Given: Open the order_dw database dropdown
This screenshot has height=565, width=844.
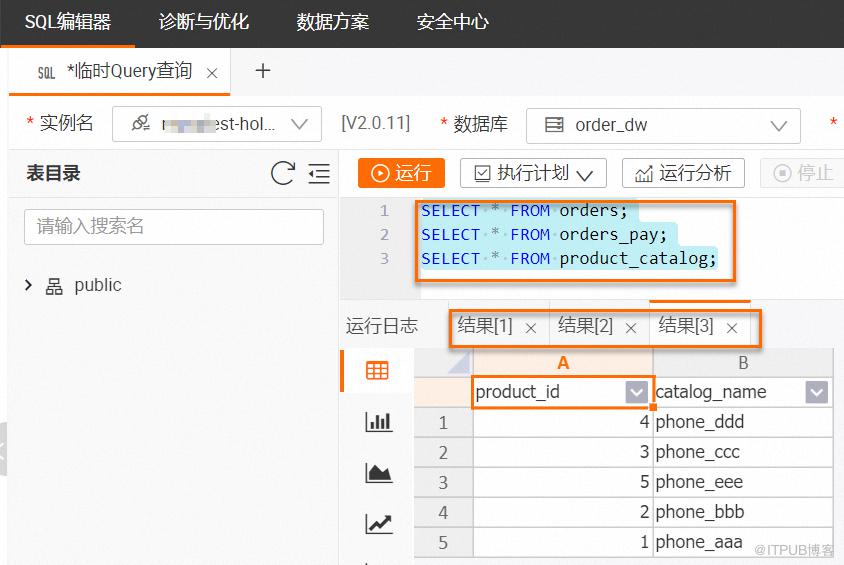Looking at the screenshot, I should click(663, 125).
